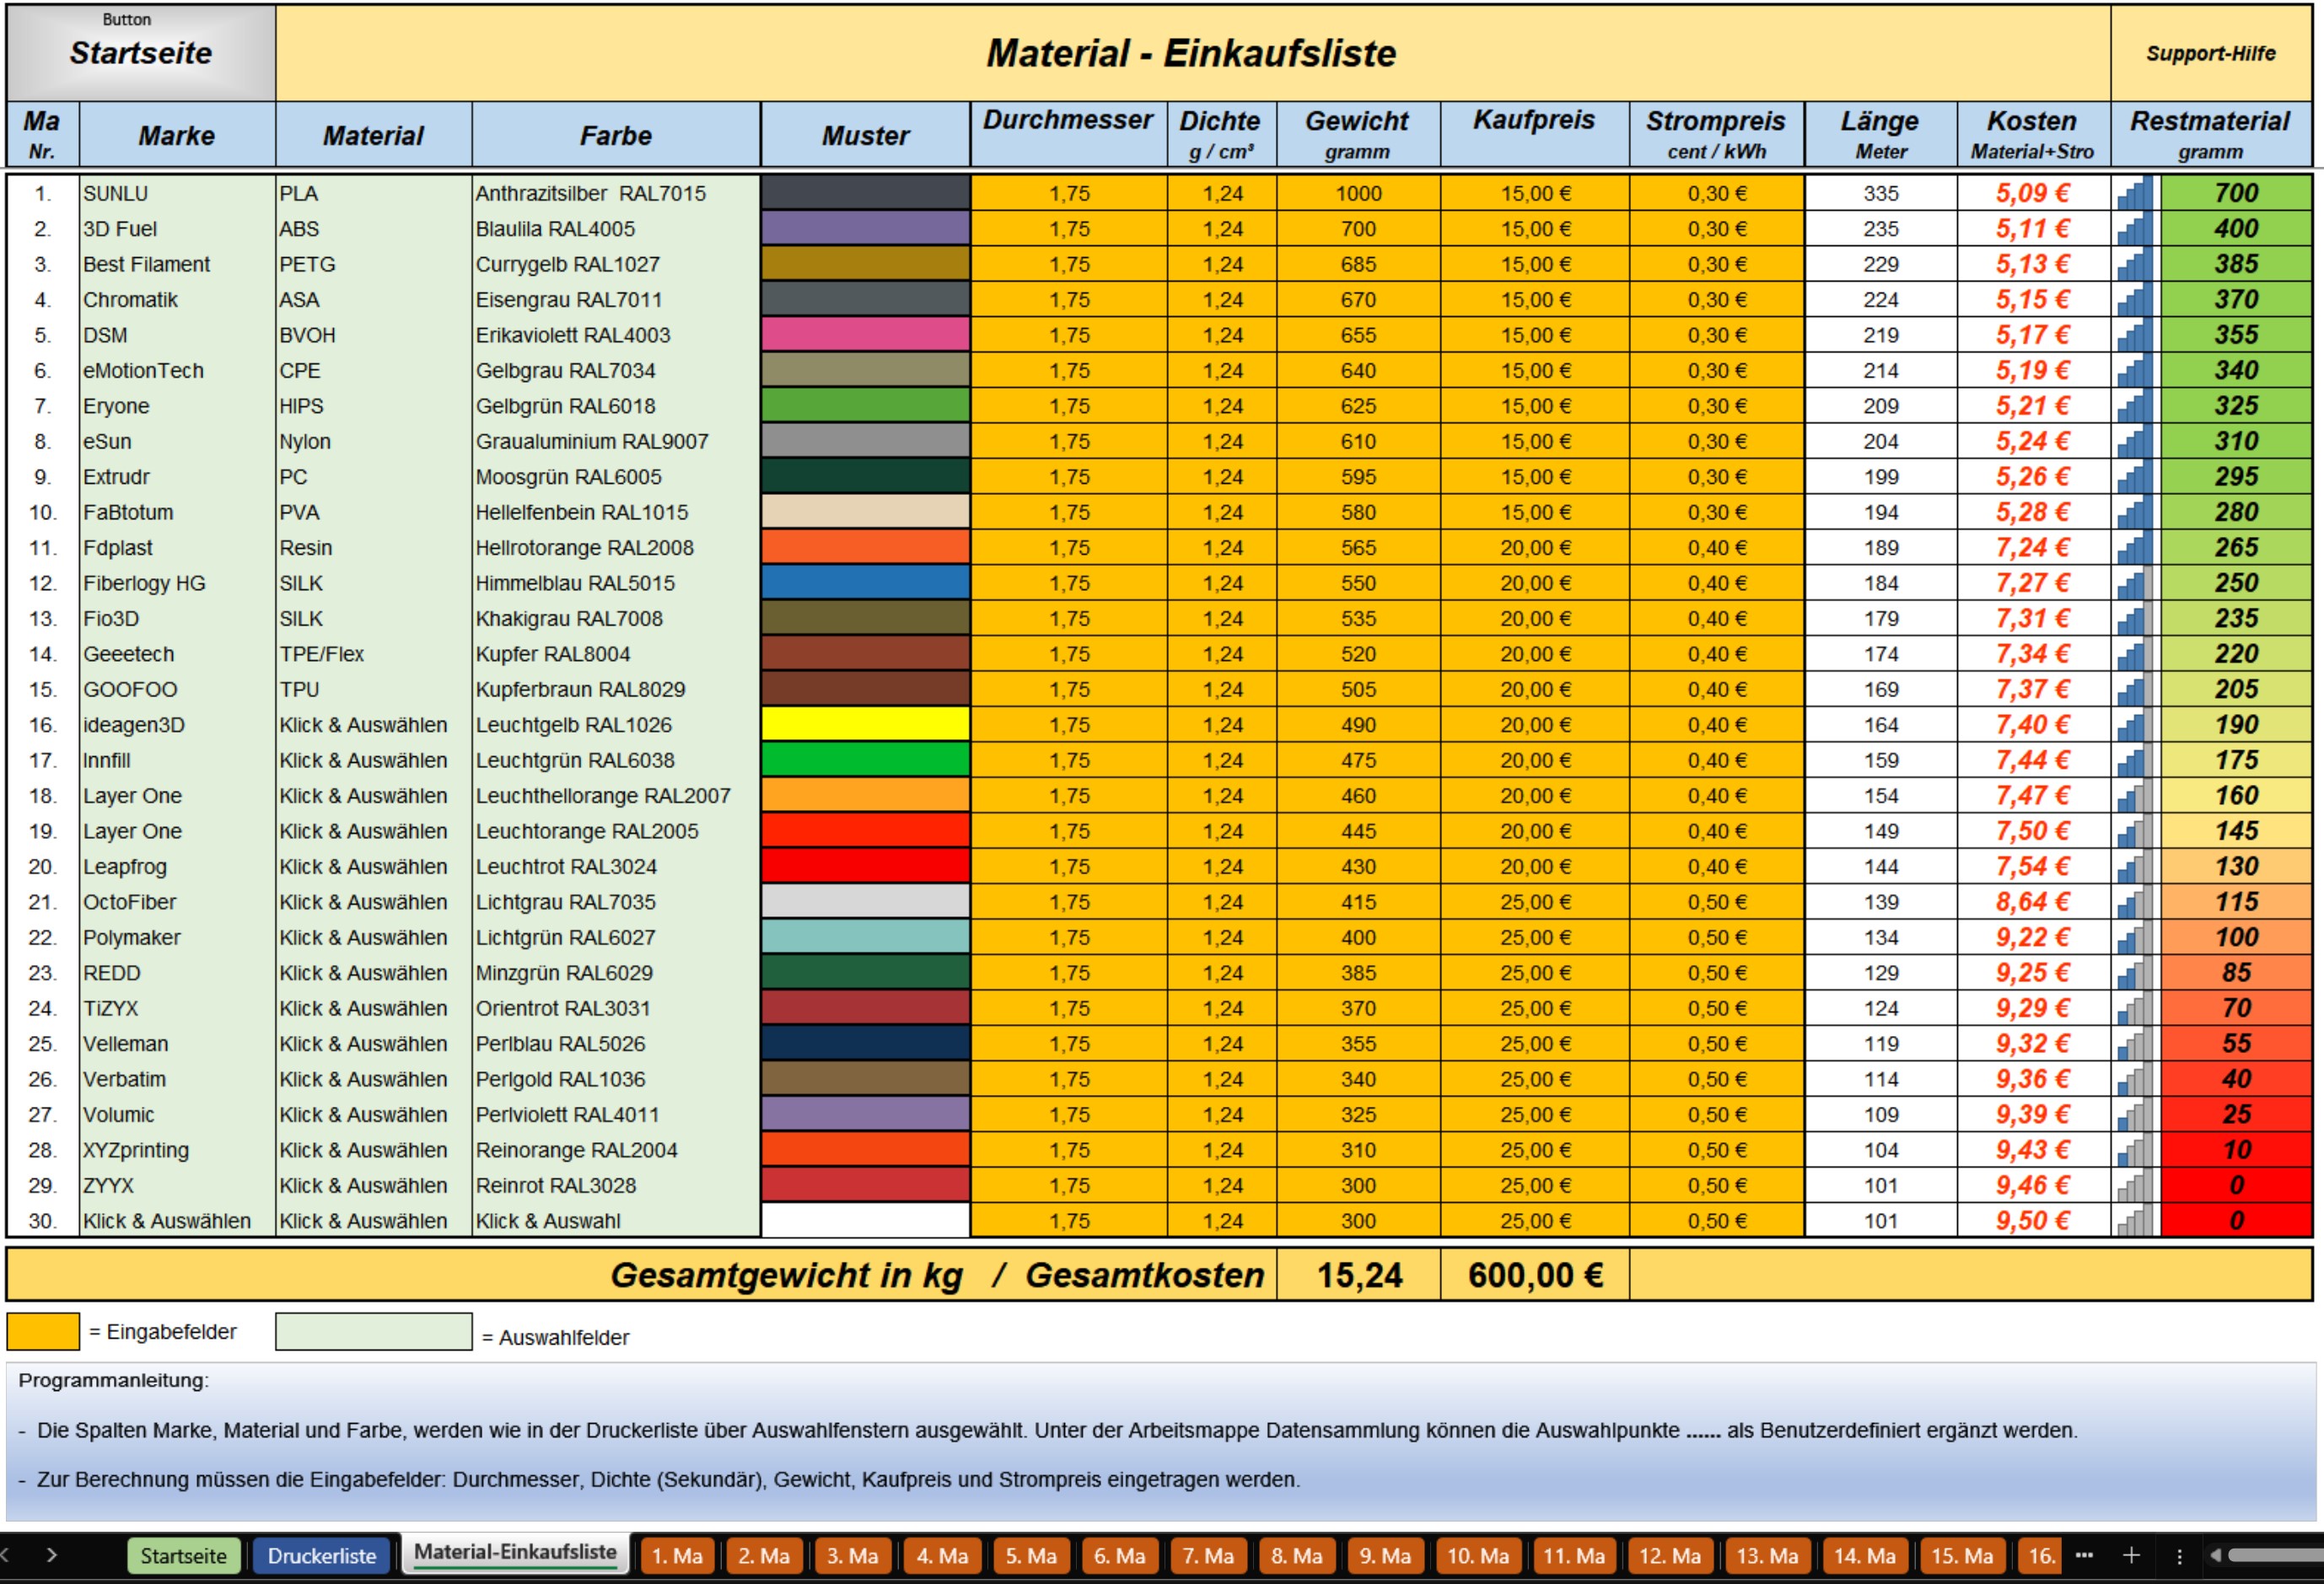Open the 15. Ma sheet tab

point(1961,1555)
